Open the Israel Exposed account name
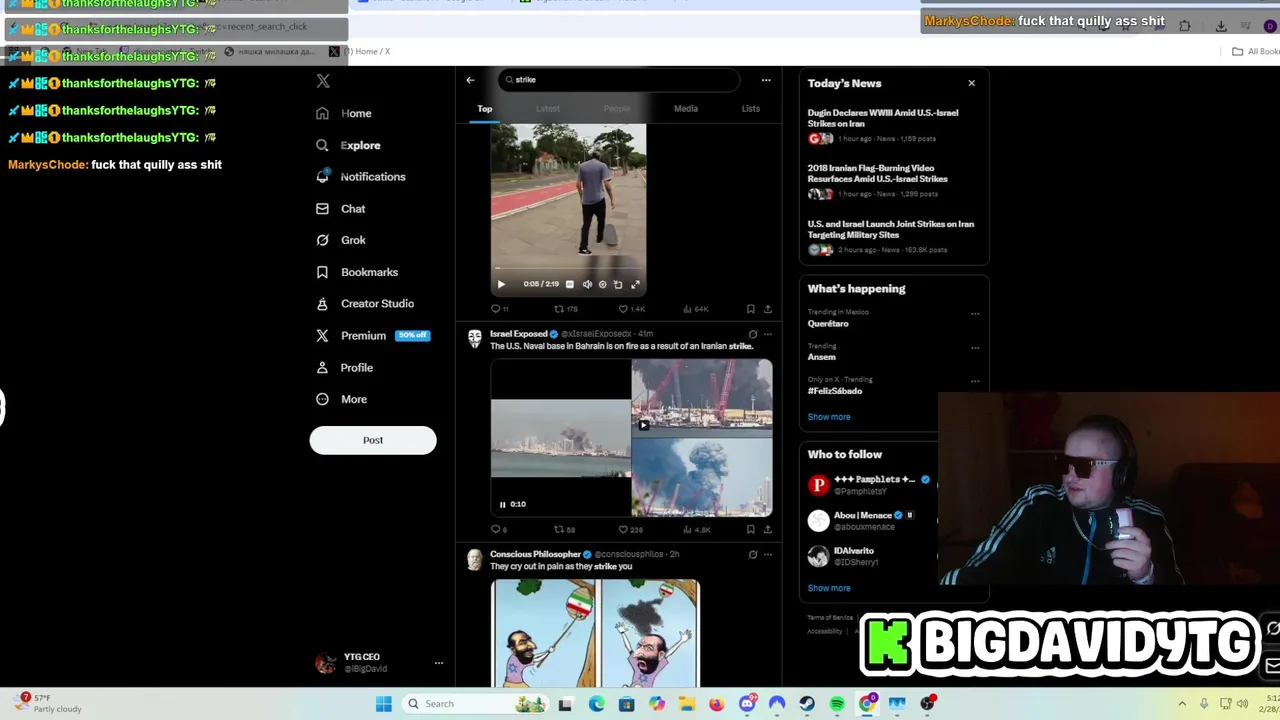Viewport: 1280px width, 720px height. (x=519, y=334)
